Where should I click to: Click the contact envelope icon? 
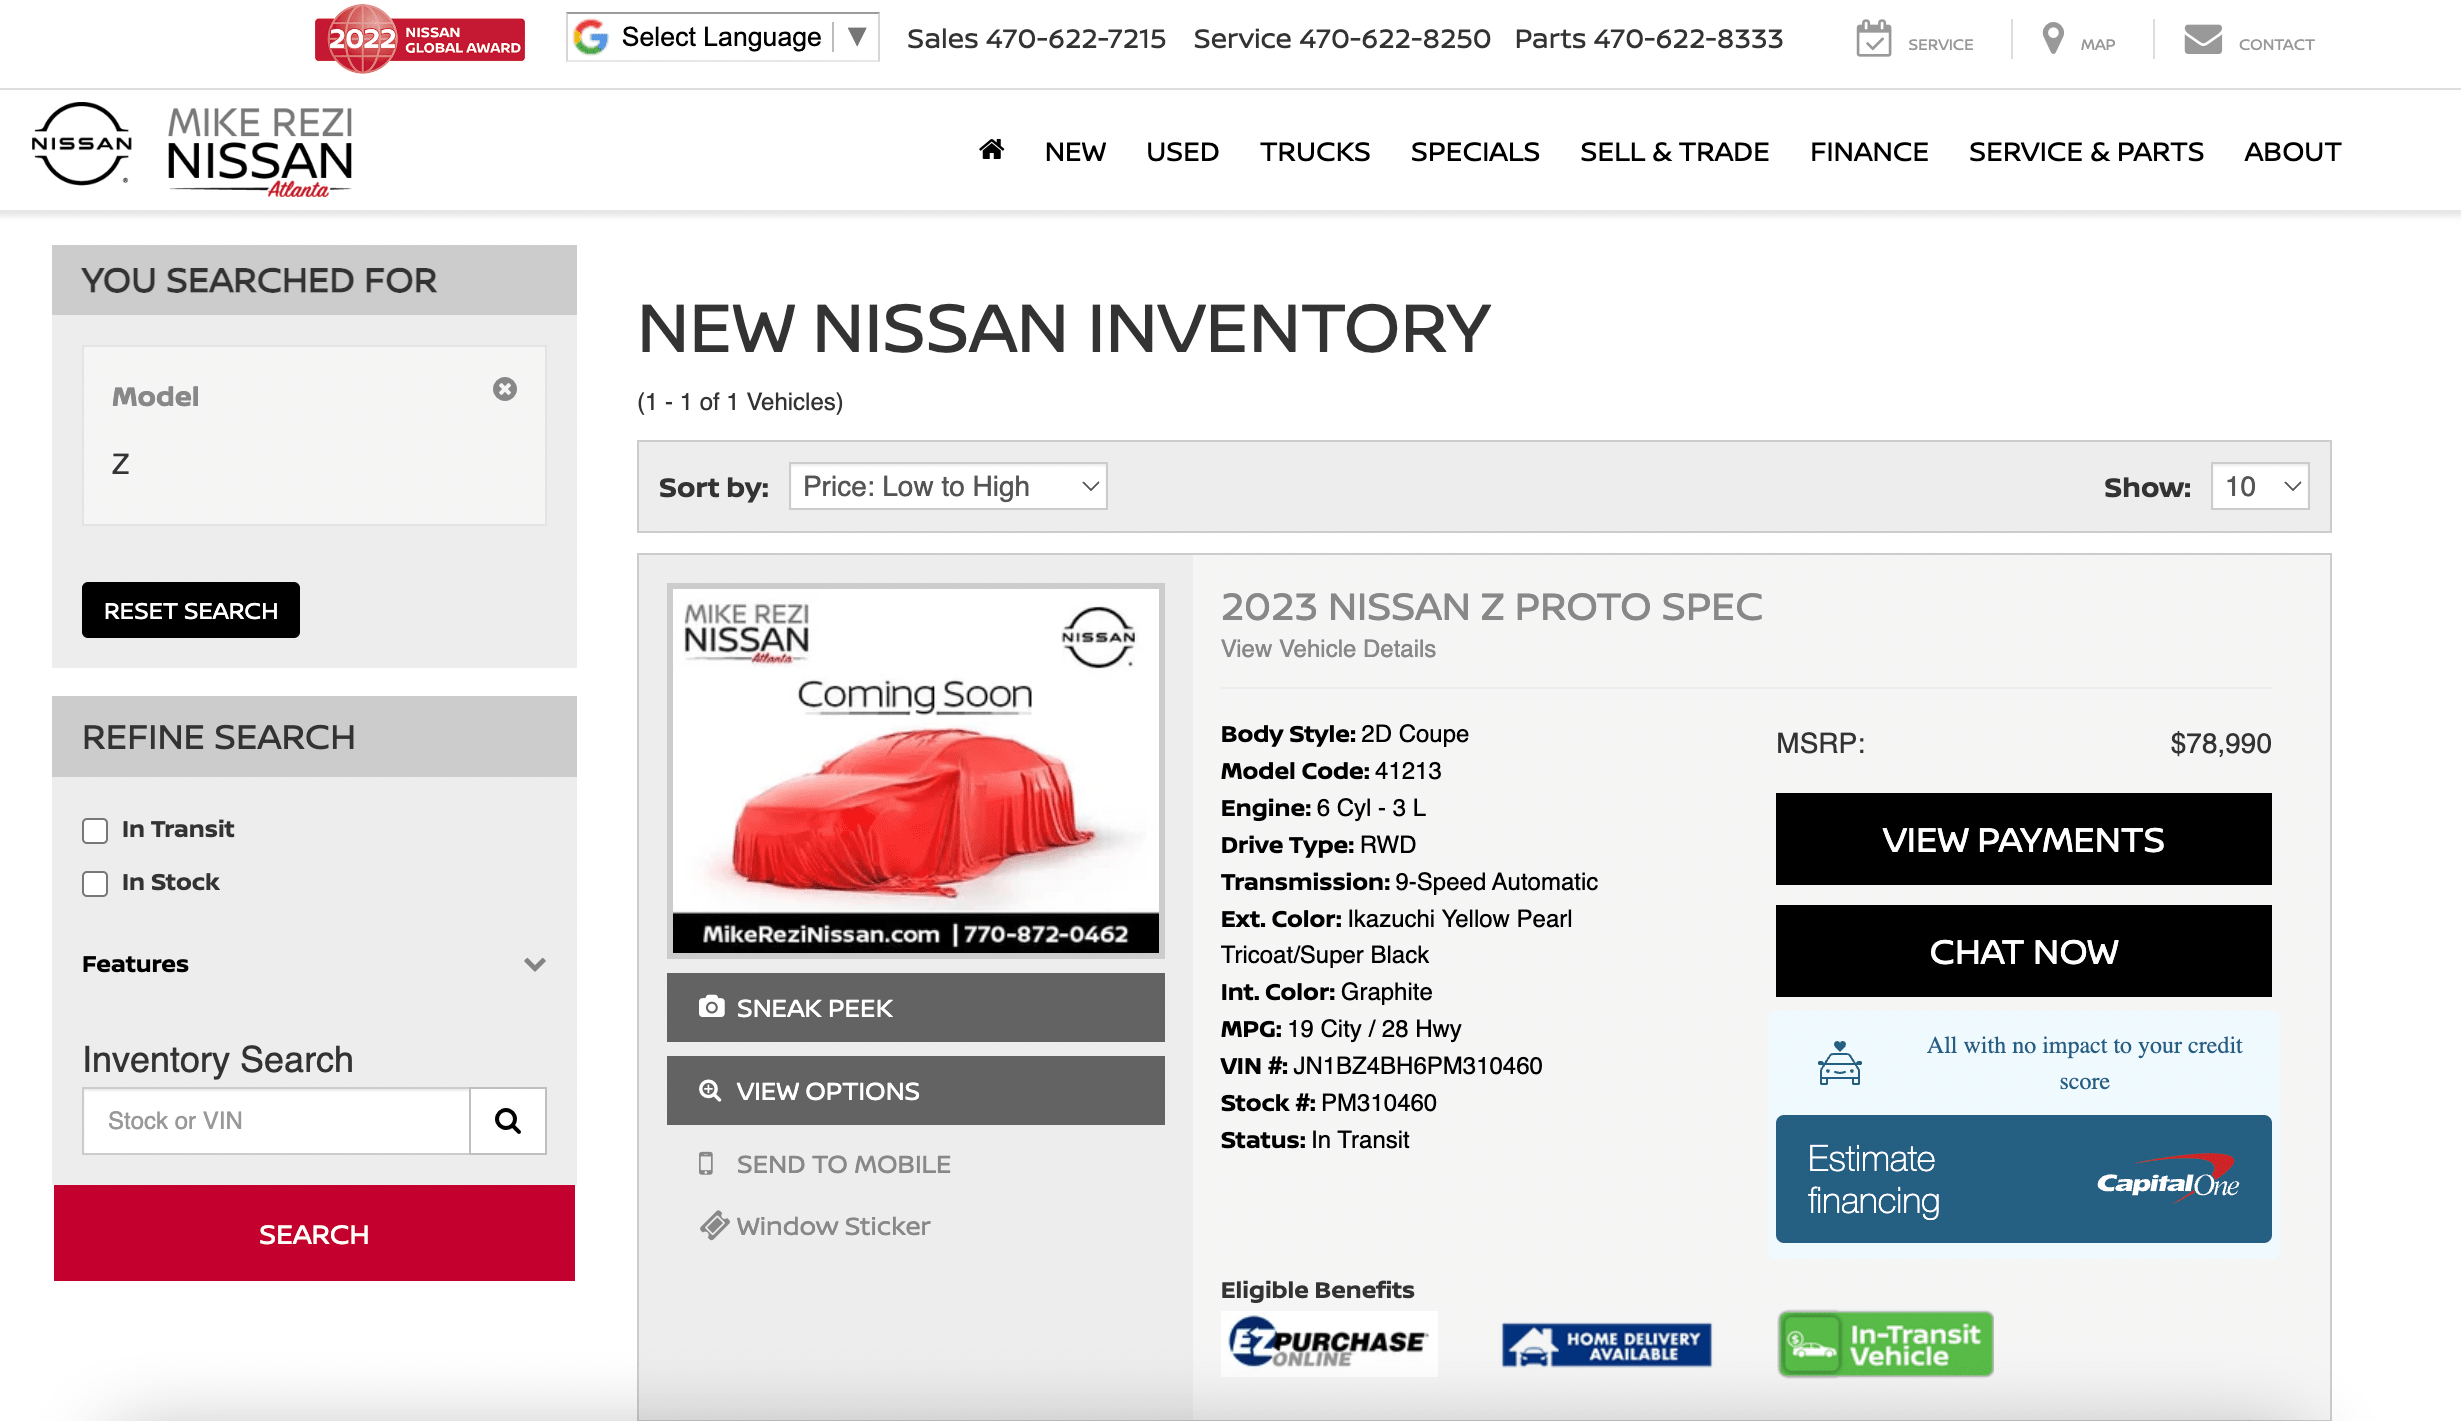pyautogui.click(x=2203, y=40)
